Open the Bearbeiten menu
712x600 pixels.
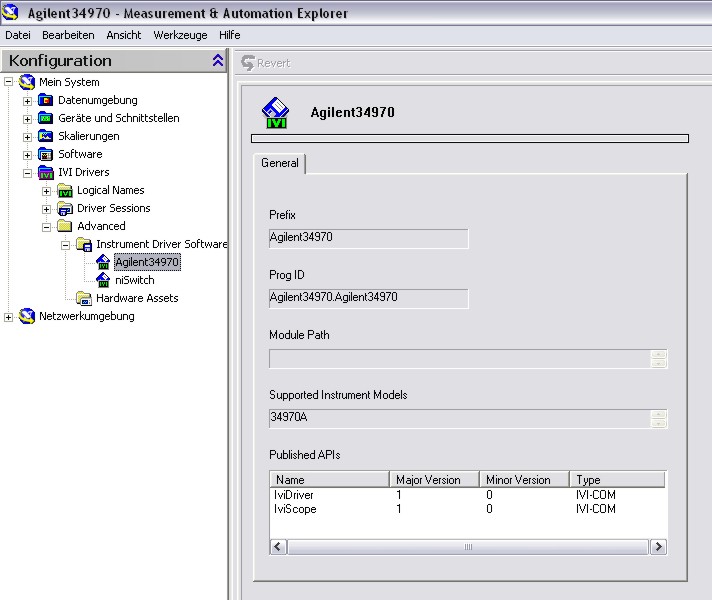point(68,35)
